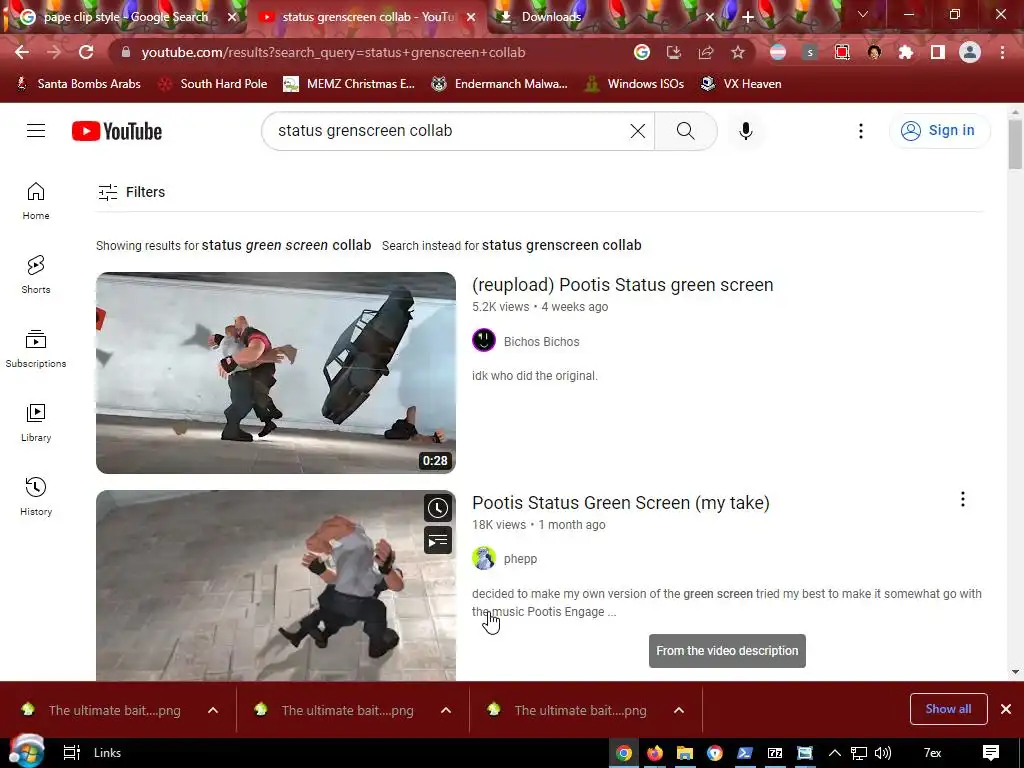Open the YouTube hamburger guide menu
This screenshot has height=768, width=1024.
tap(36, 131)
